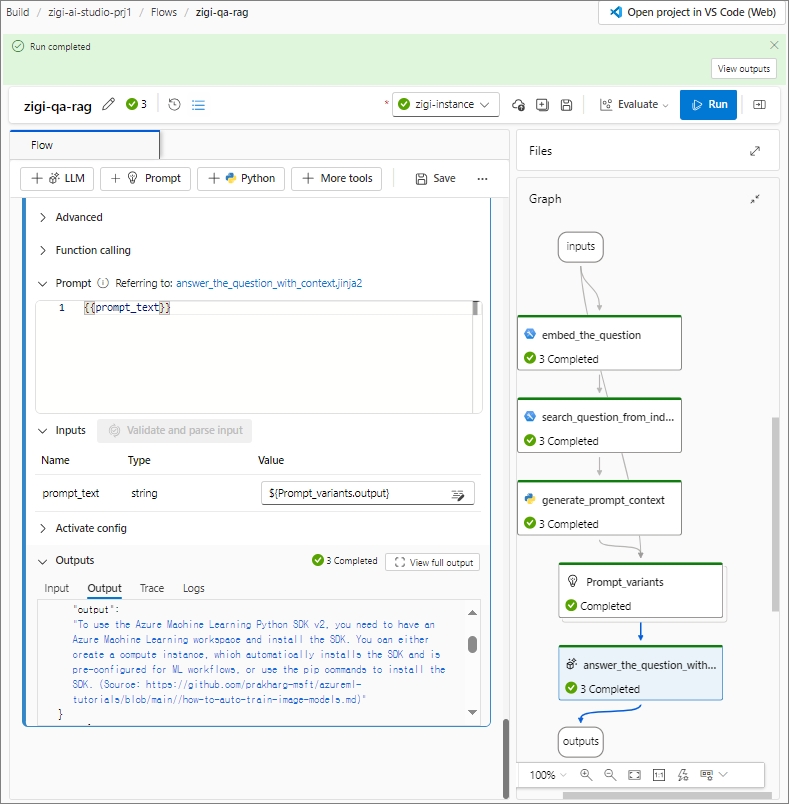Open the graph minimap options icon
This screenshot has width=789, height=804.
coord(706,775)
